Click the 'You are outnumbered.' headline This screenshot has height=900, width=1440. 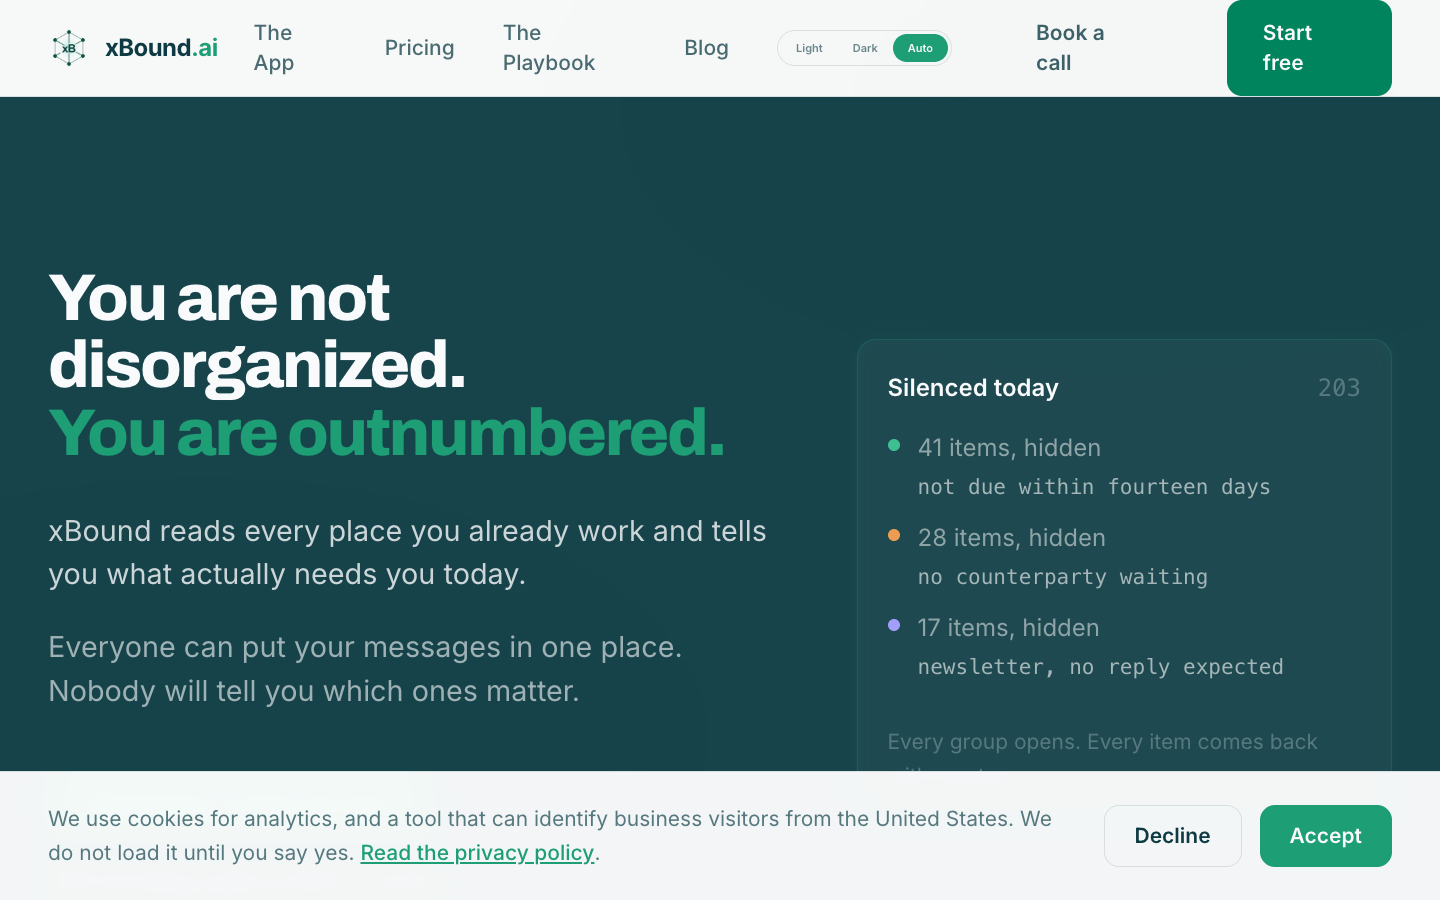tap(386, 433)
